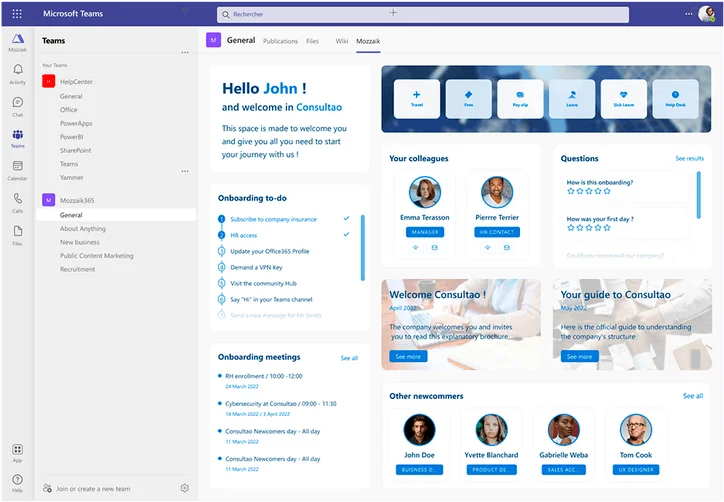Open the Mozzaik app in sidebar
Screen dimensions: 724x502
click(x=18, y=42)
